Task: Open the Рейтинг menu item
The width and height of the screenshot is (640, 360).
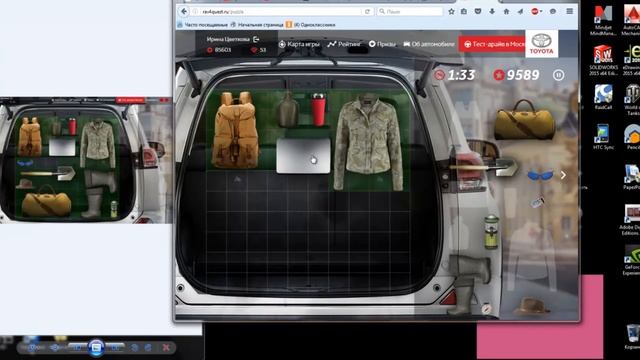Action: [344, 44]
